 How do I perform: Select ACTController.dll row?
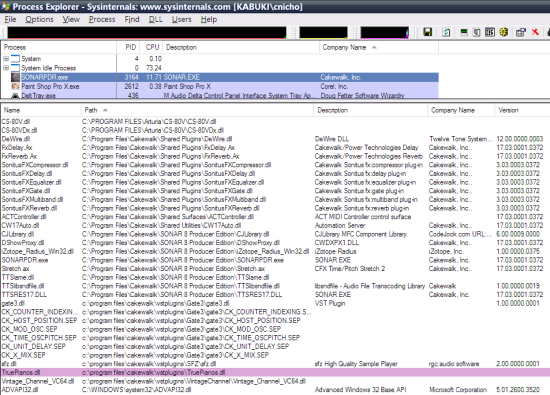(x=275, y=217)
